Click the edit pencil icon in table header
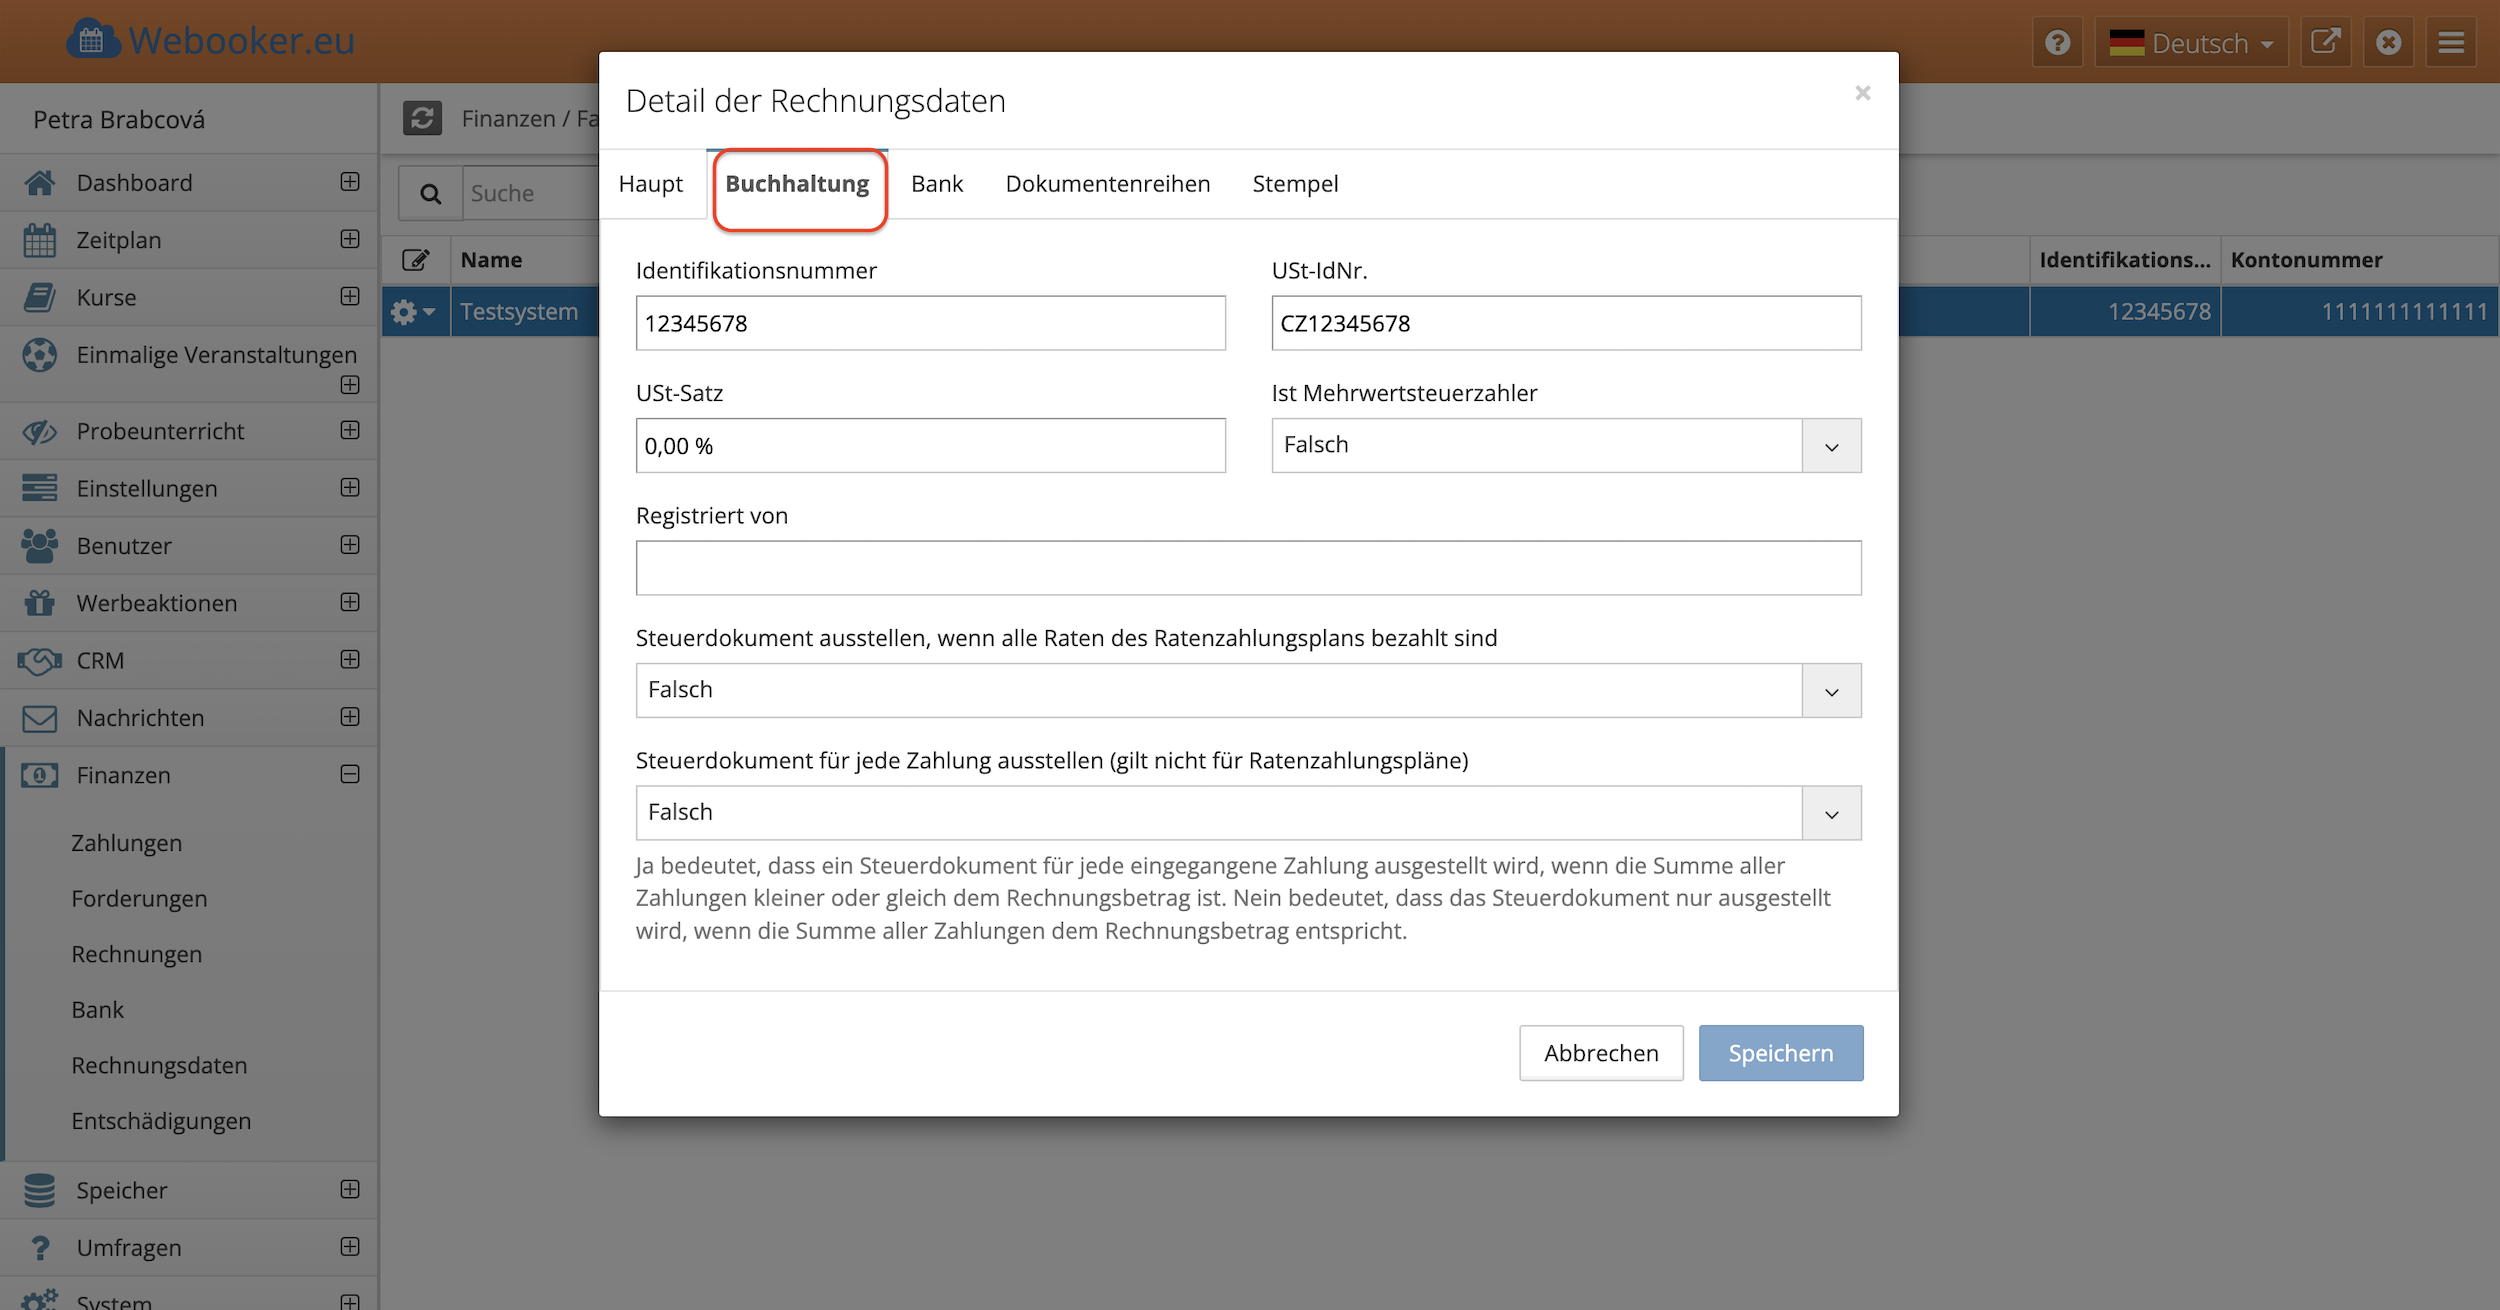The height and width of the screenshot is (1310, 2500). click(x=415, y=260)
